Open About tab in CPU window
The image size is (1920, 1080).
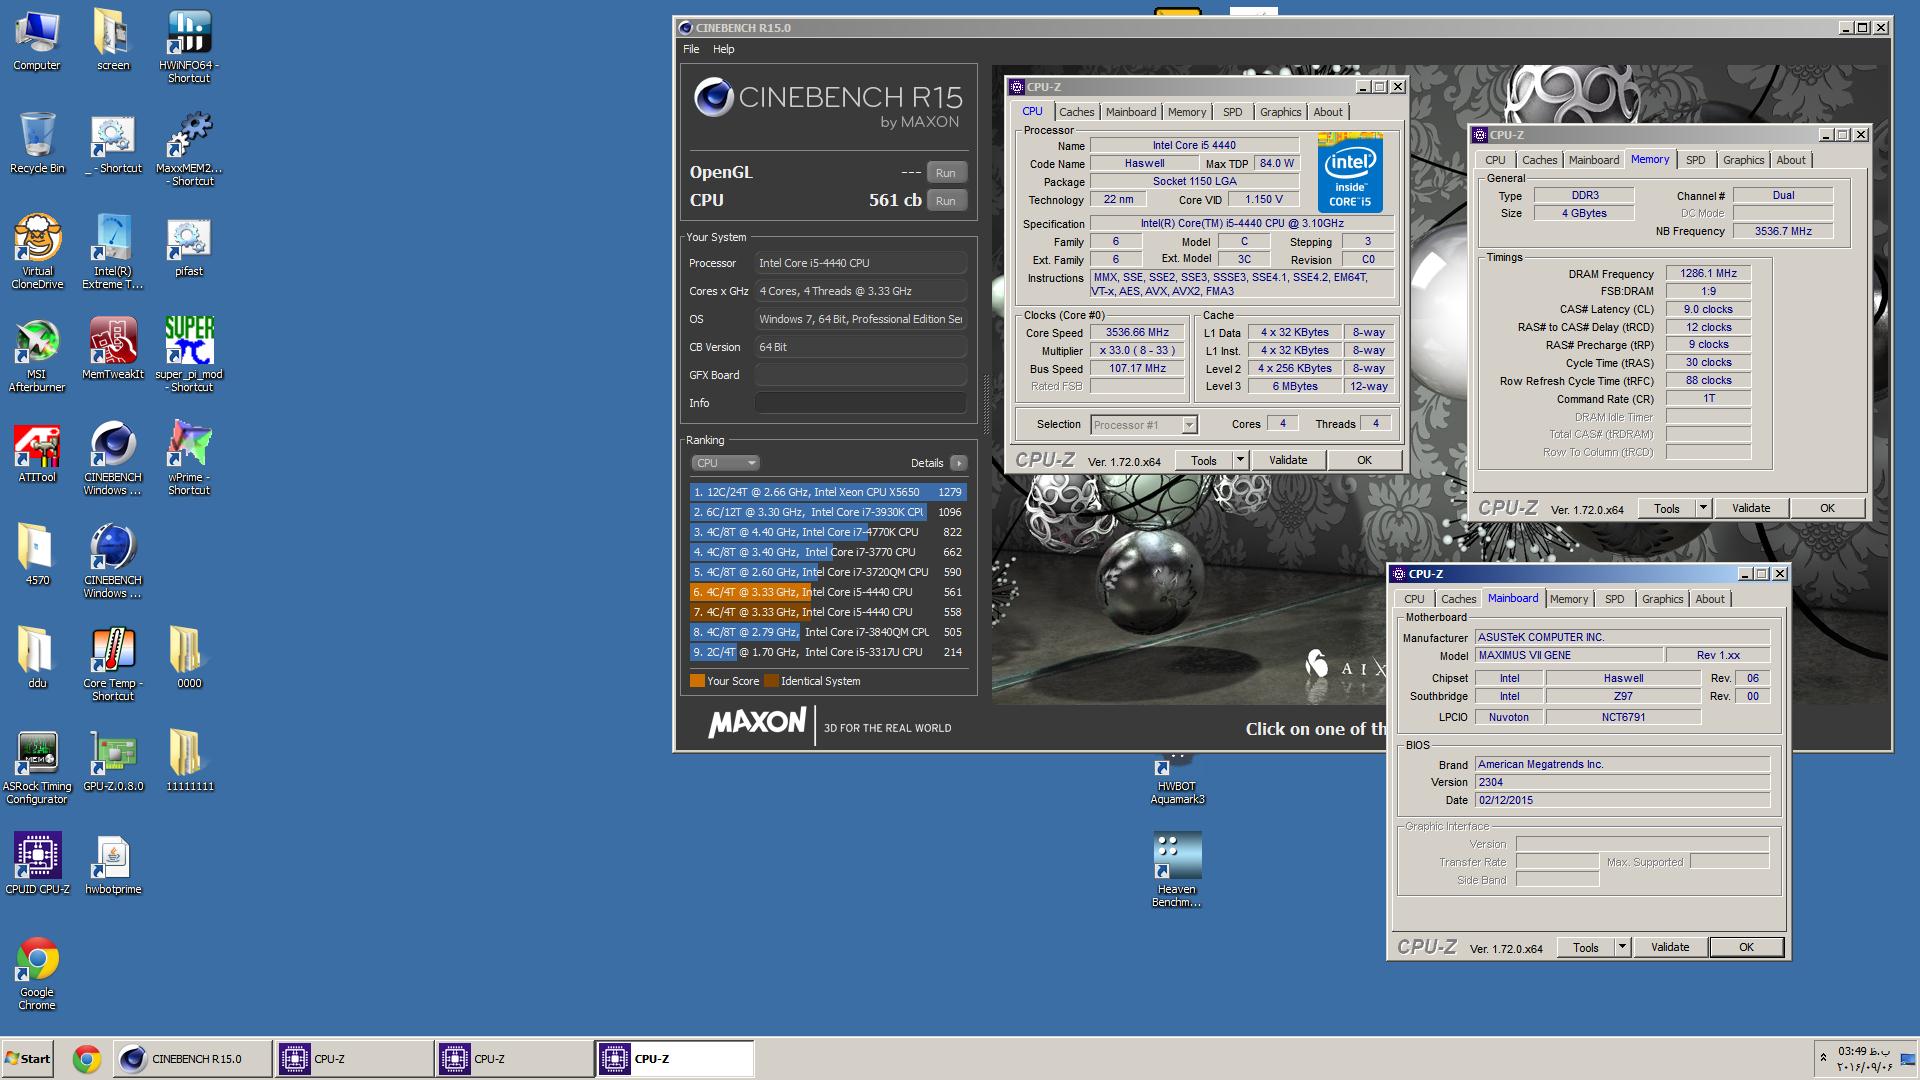pos(1328,112)
